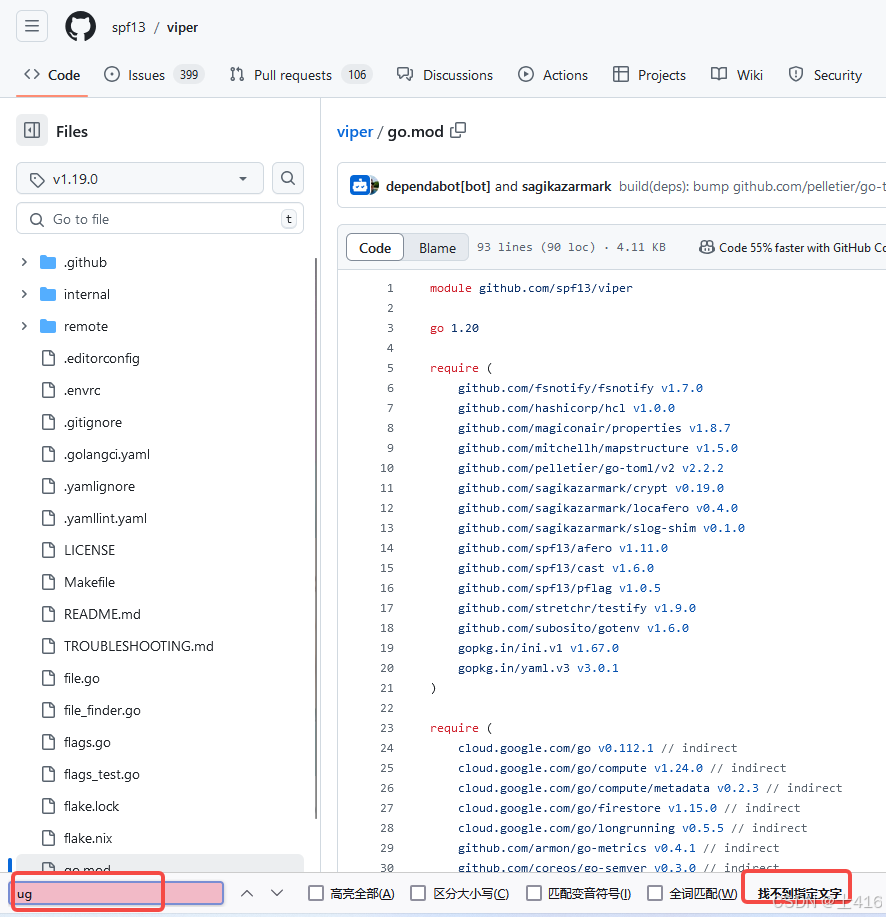Tick the 全词匹配(W) whole words checkbox

(x=655, y=893)
